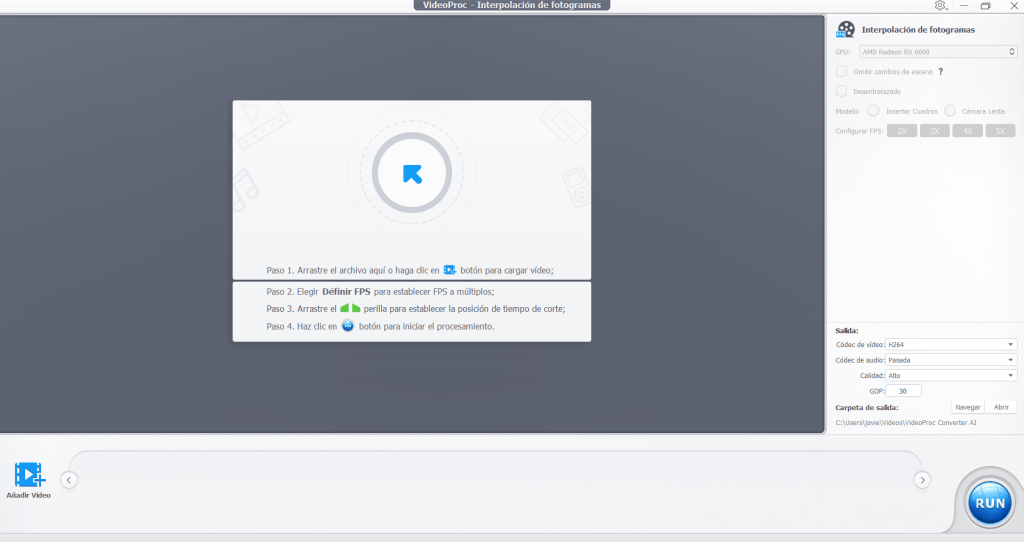Click the 'Carpeta de salida:' label
1024x542 pixels.
[867, 407]
